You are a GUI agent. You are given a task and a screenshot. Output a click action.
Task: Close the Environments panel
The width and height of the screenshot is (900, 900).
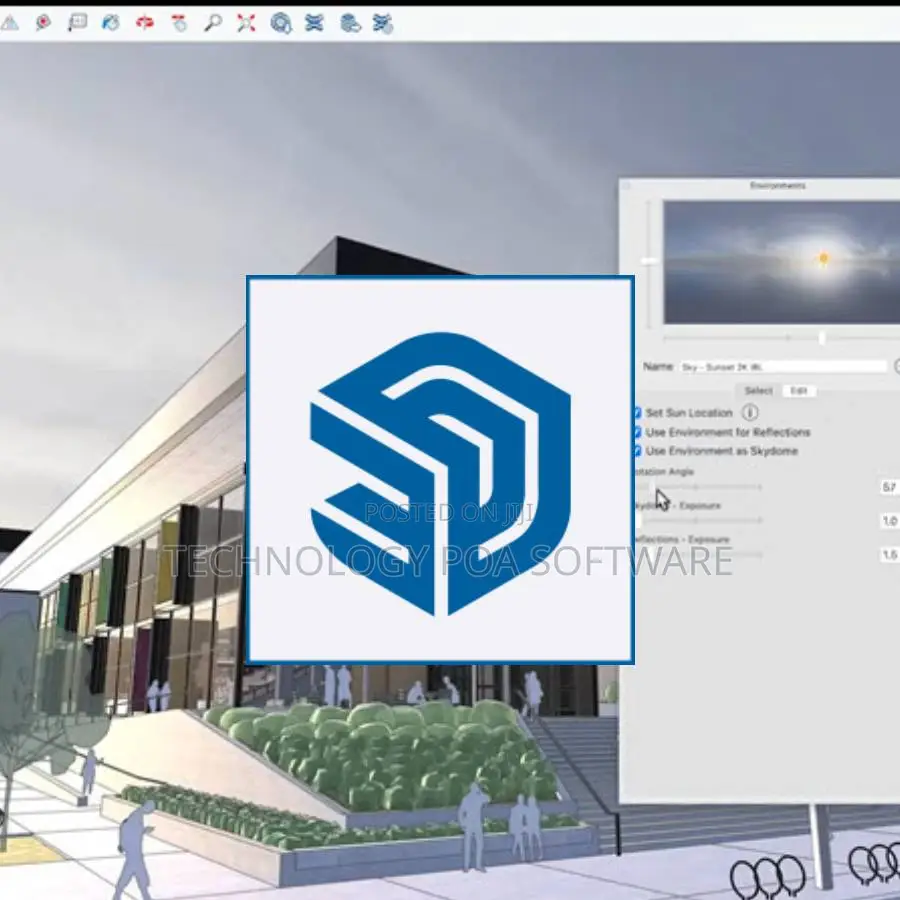pyautogui.click(x=626, y=185)
